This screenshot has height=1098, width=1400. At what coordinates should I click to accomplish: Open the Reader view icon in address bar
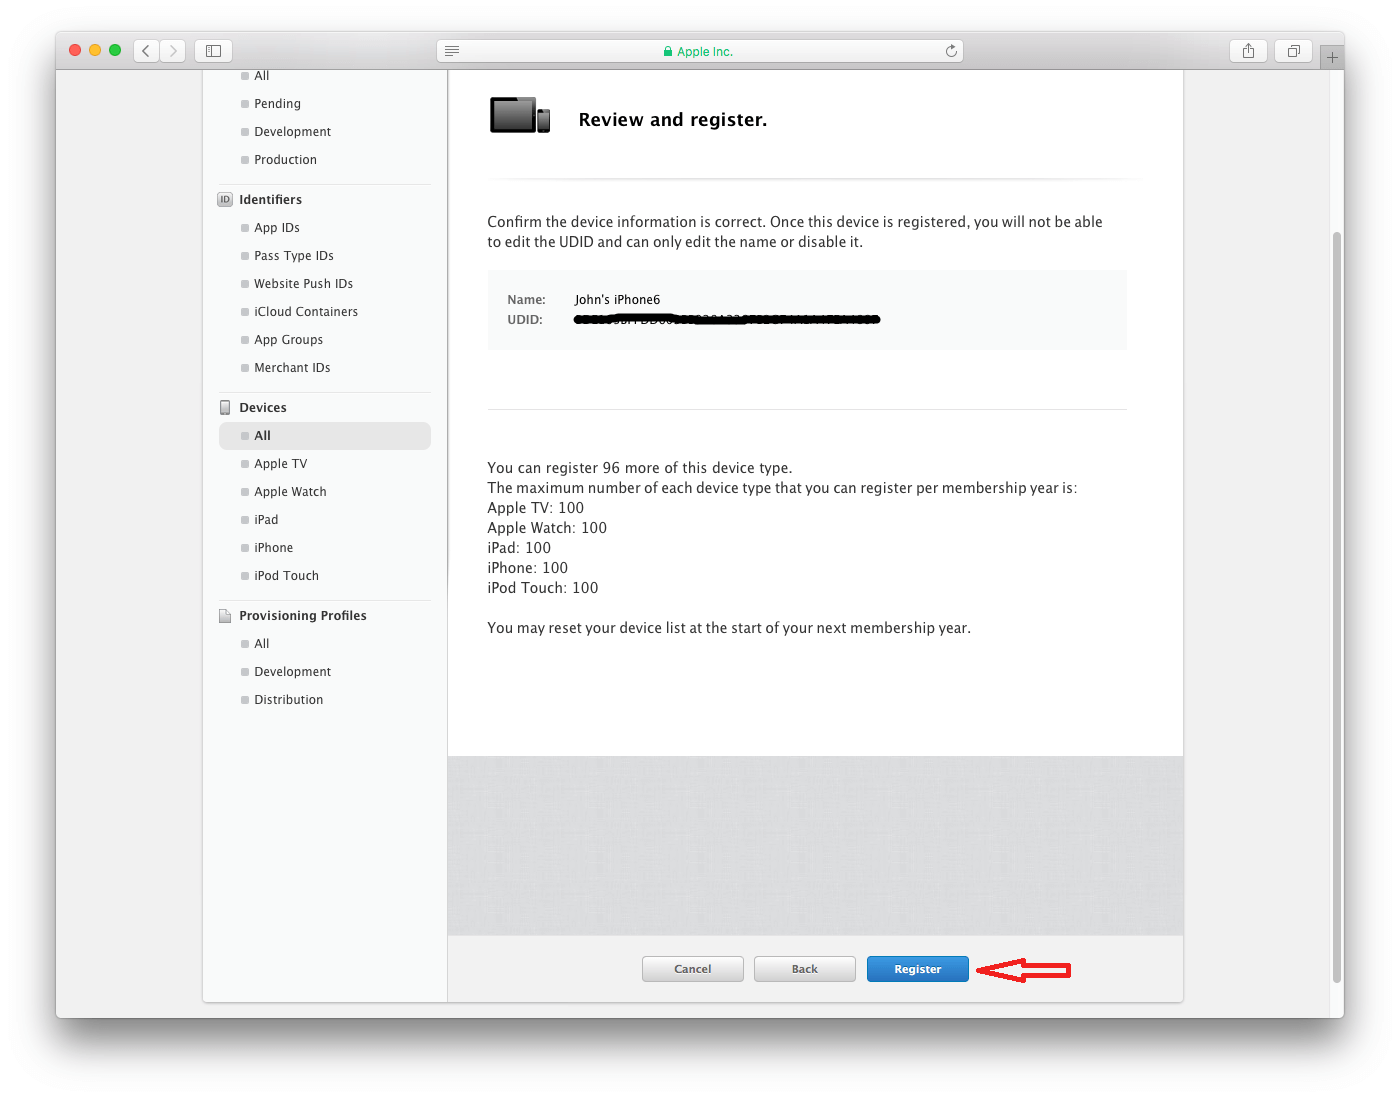(452, 51)
